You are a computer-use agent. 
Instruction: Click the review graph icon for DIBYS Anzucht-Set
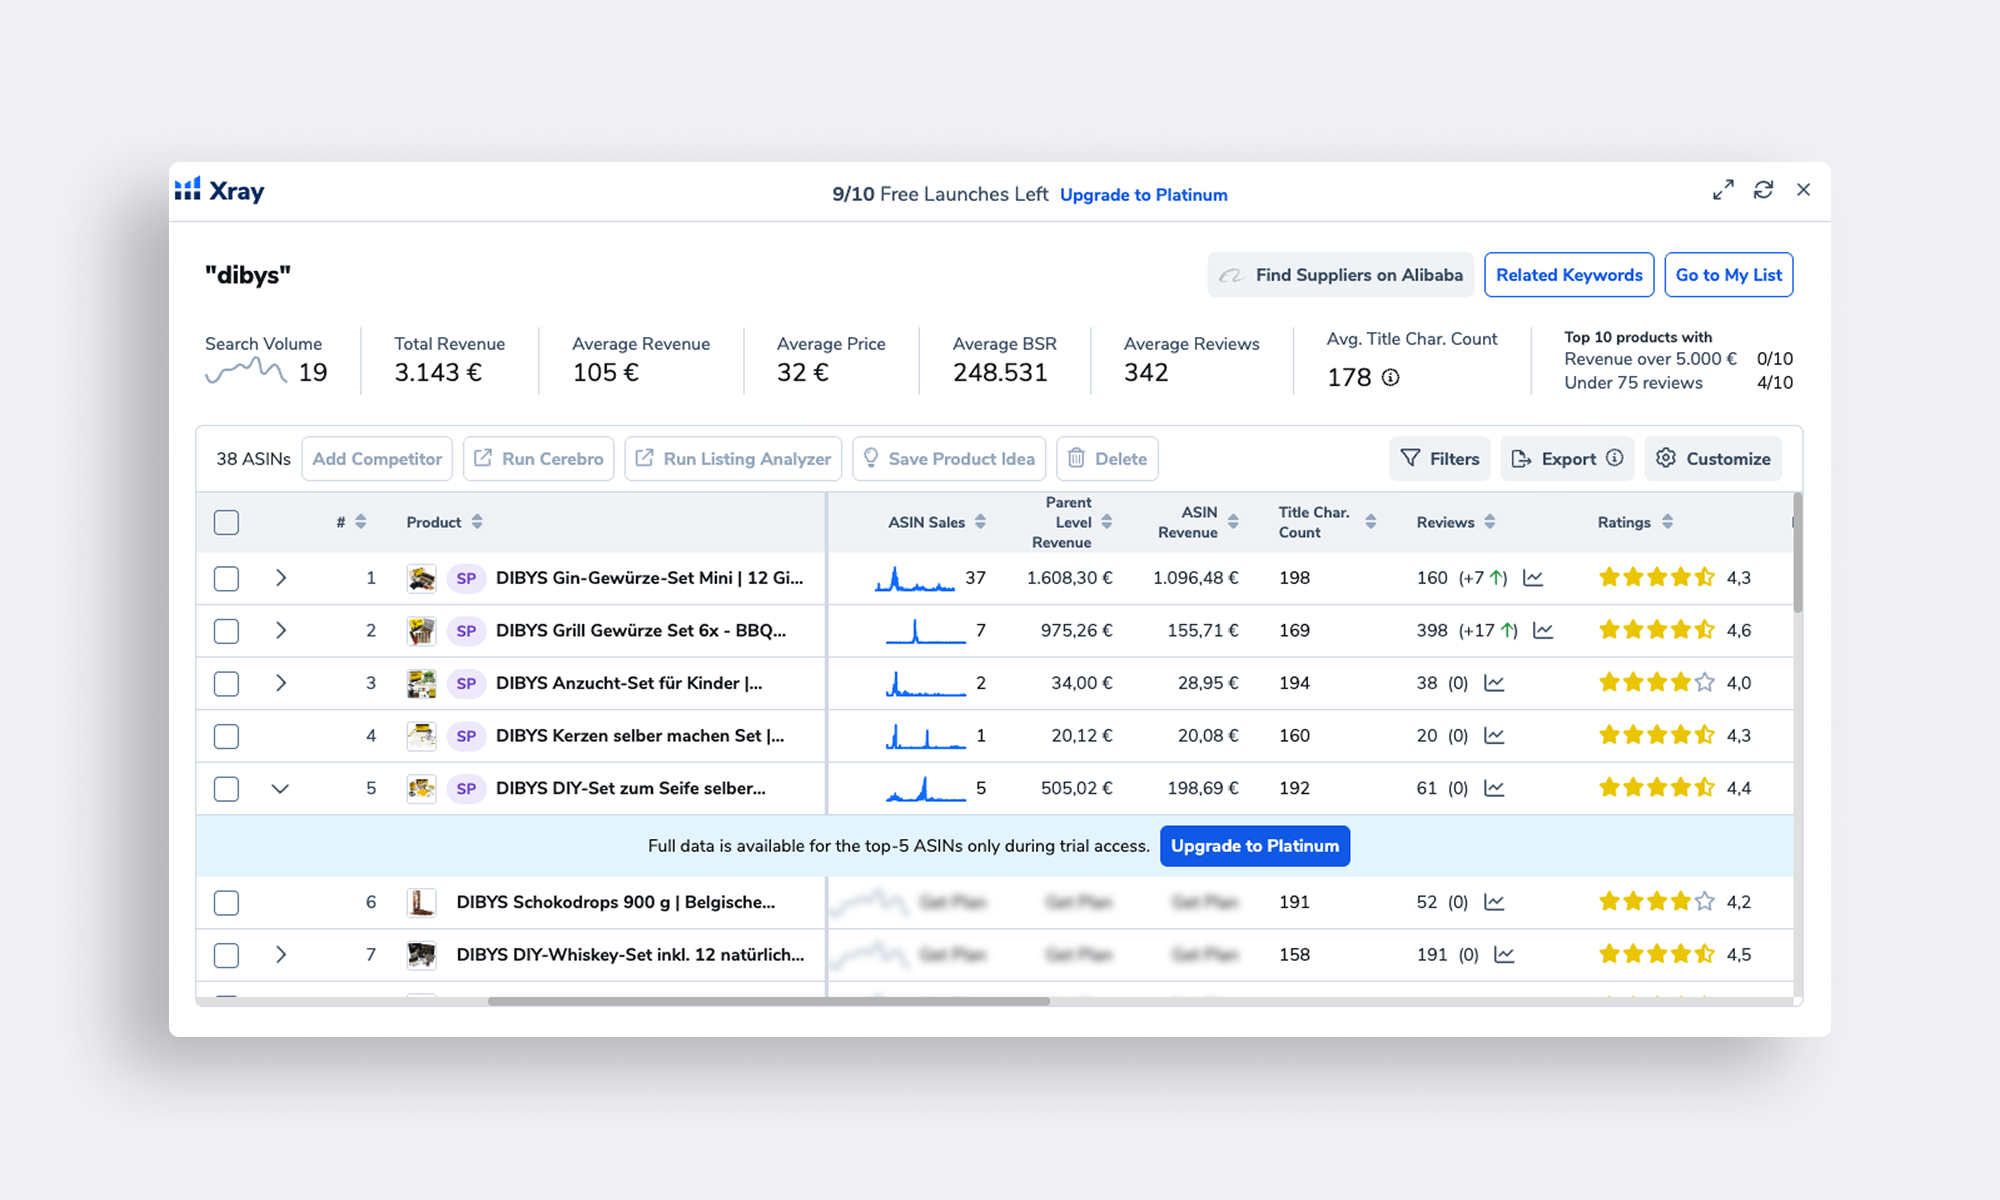(1494, 683)
